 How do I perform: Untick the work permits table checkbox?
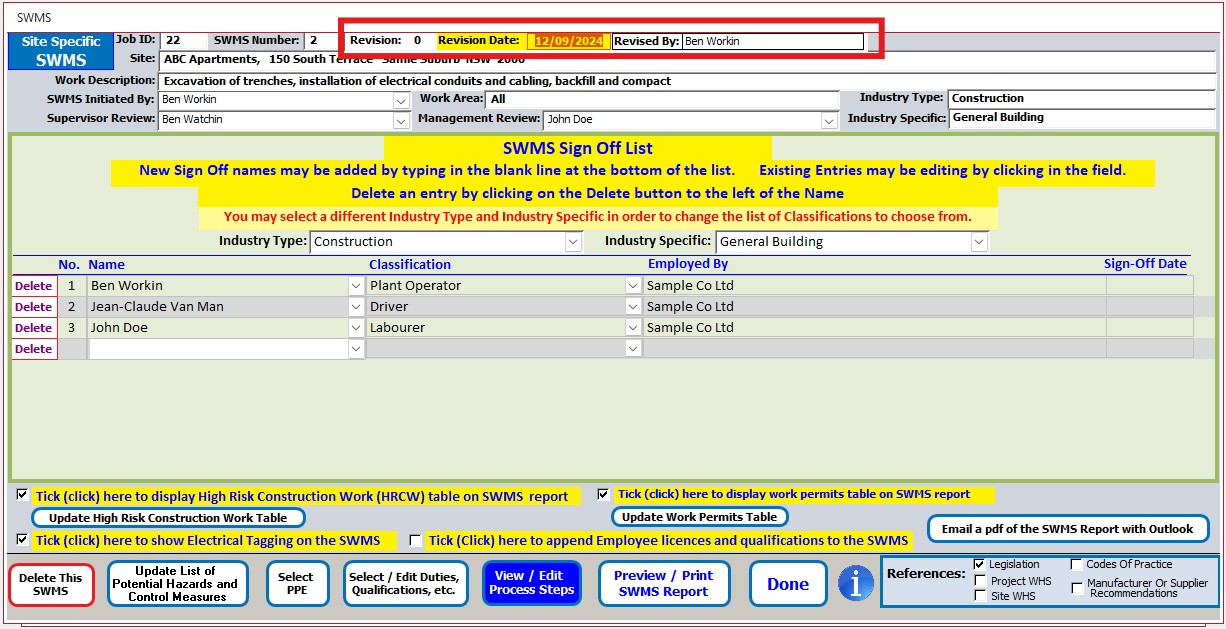click(x=603, y=494)
